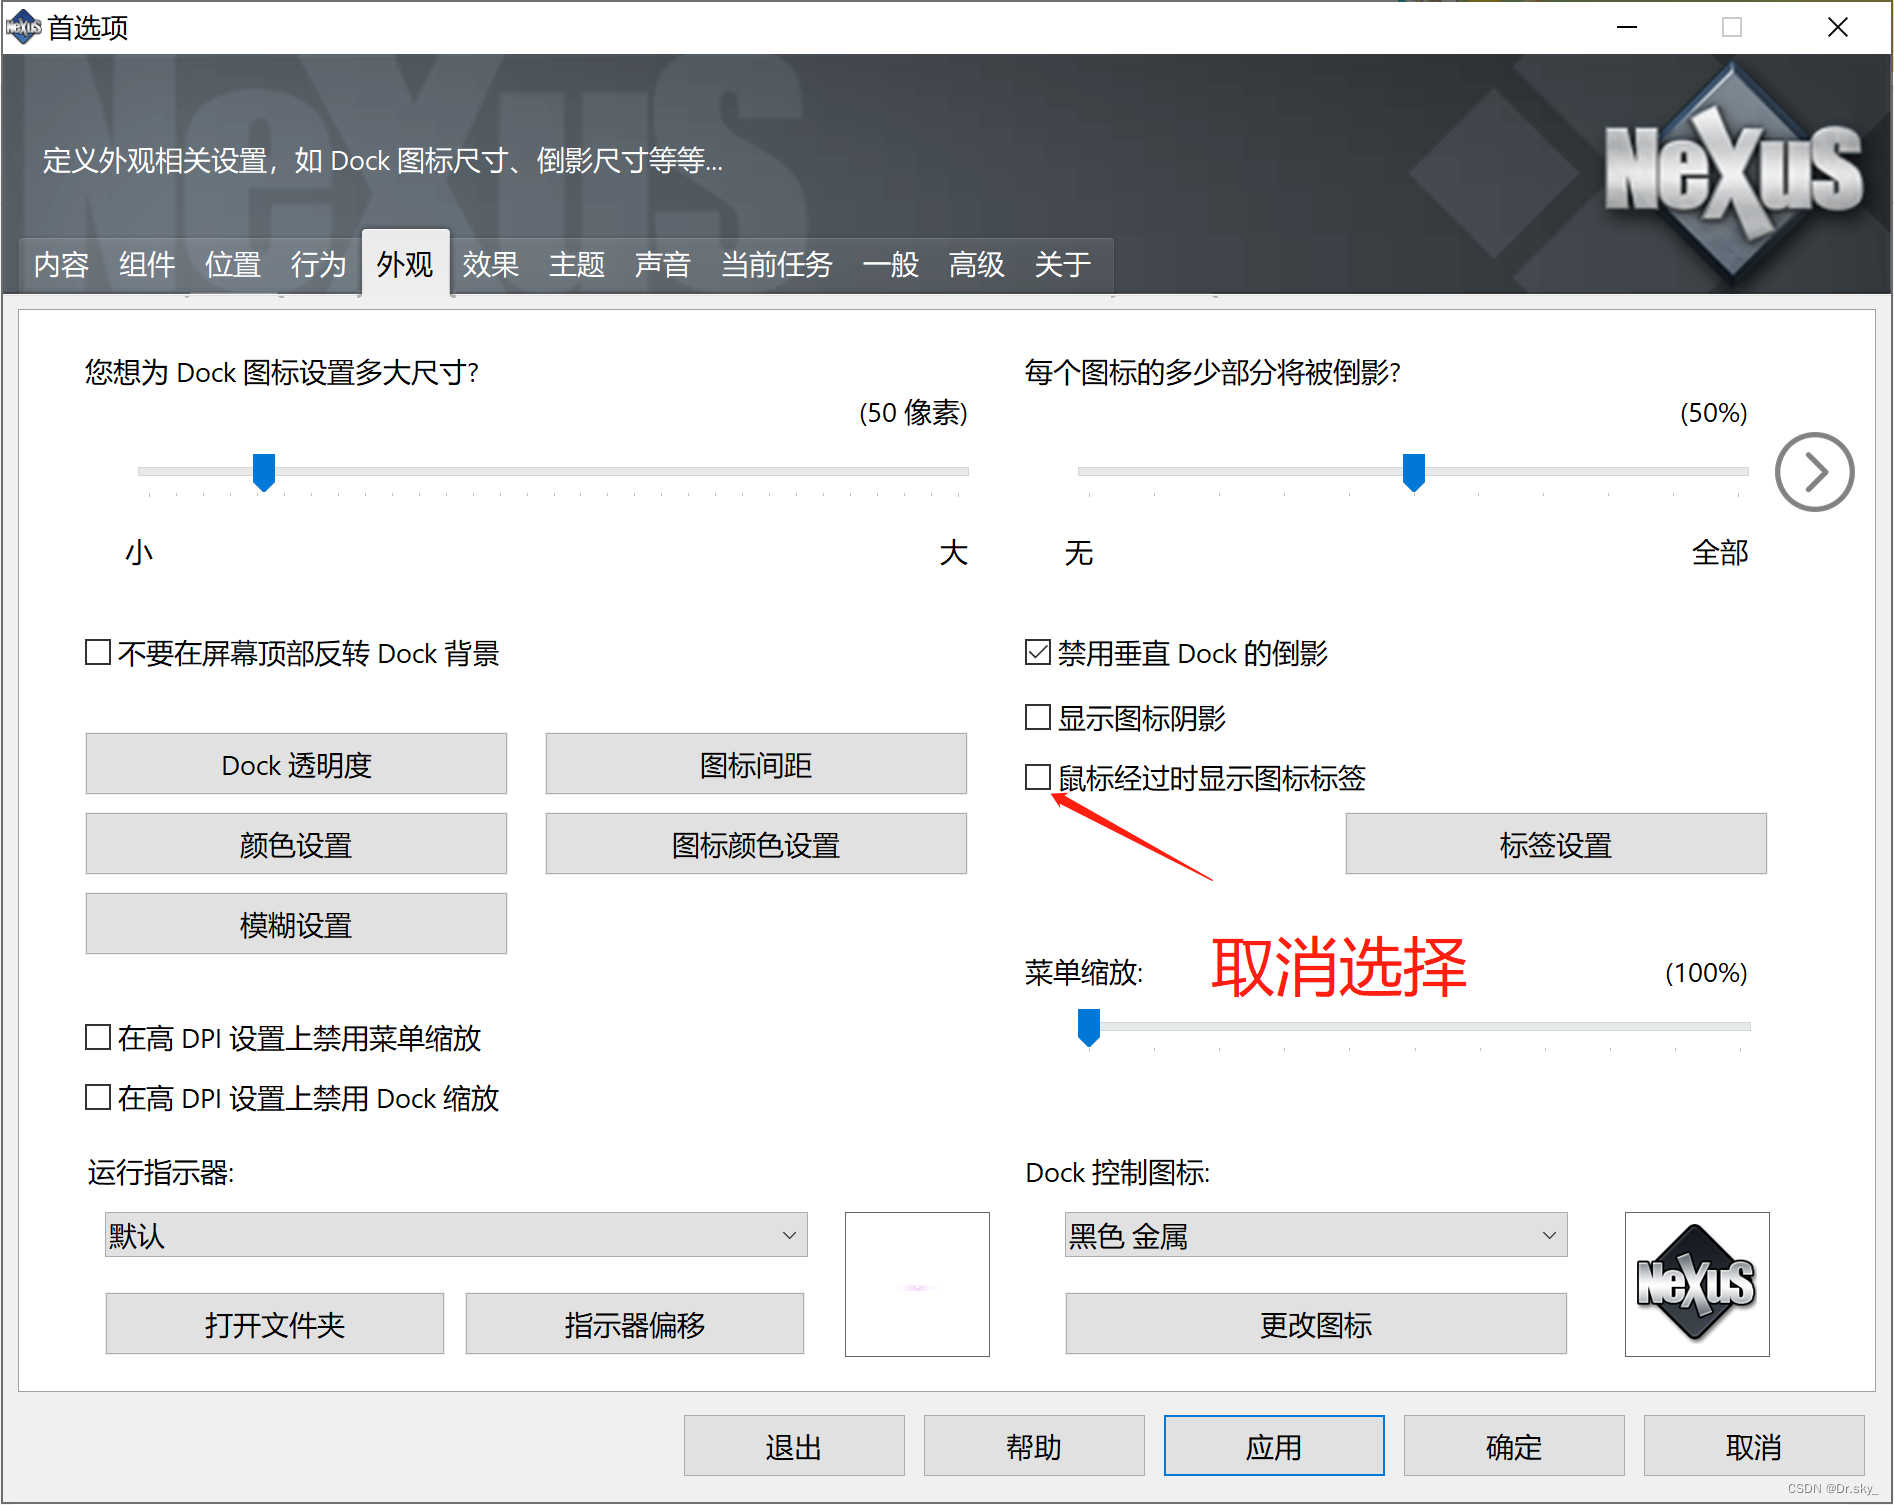Click the Dock icon size slider handle

[x=264, y=472]
